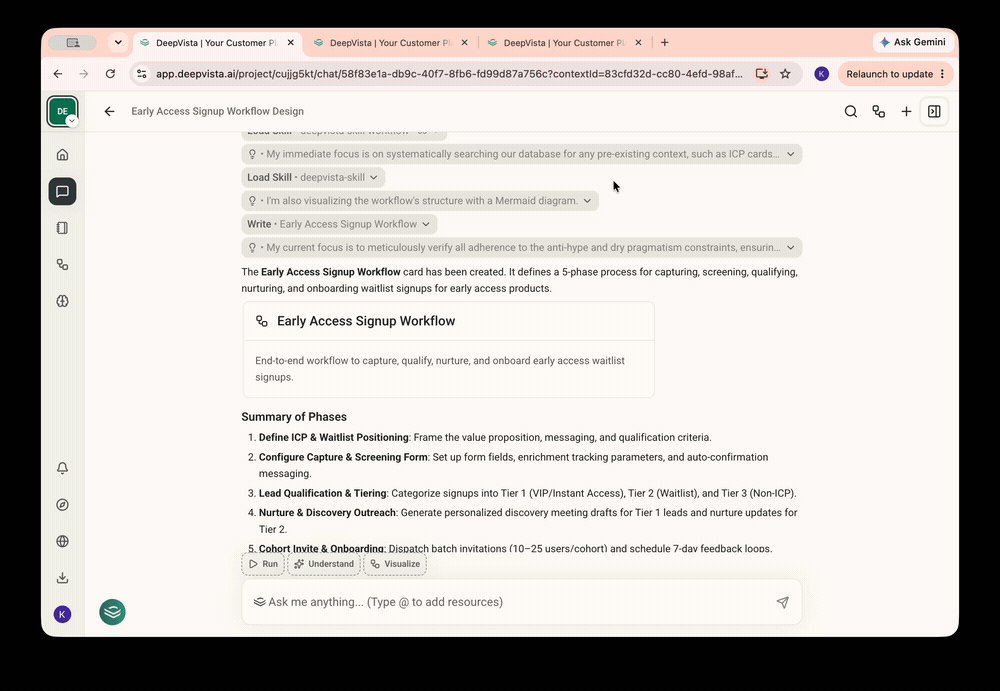Screen dimensions: 1000x691
Task: Open the workflows icon in left sidebar
Action: coord(62,264)
